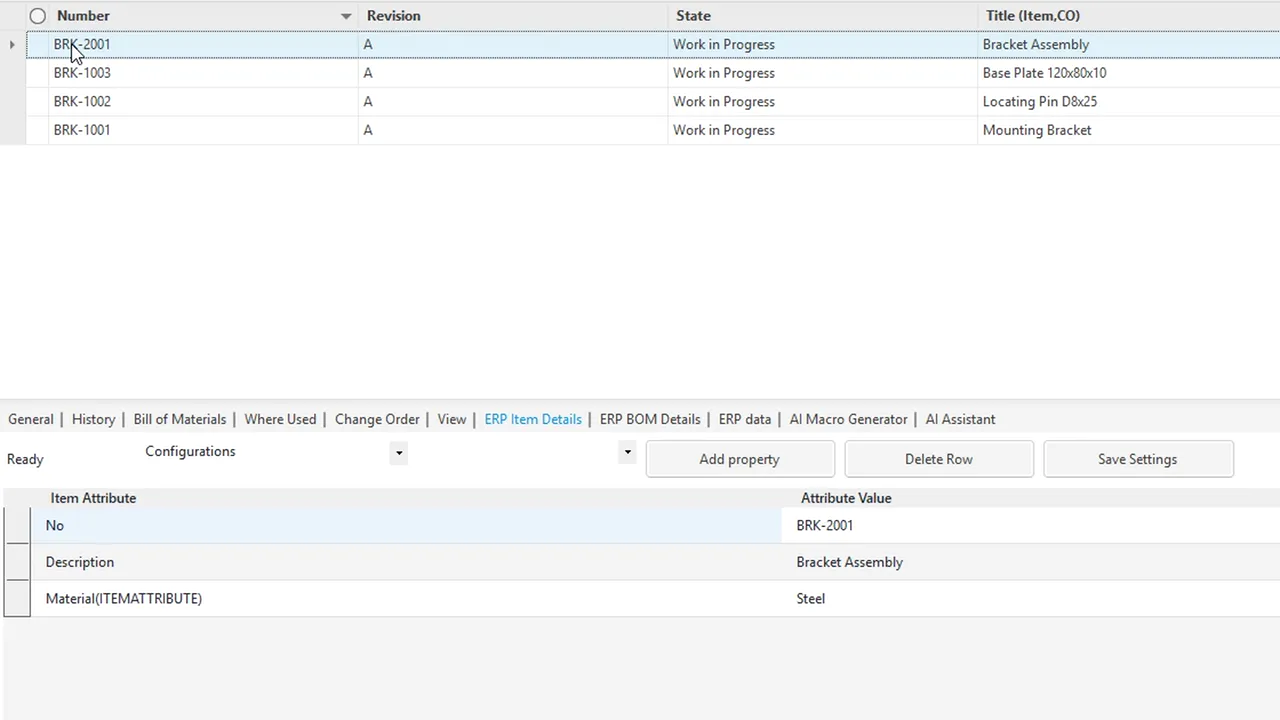Open the AI Assistant tab
This screenshot has height=720, width=1280.
click(960, 419)
